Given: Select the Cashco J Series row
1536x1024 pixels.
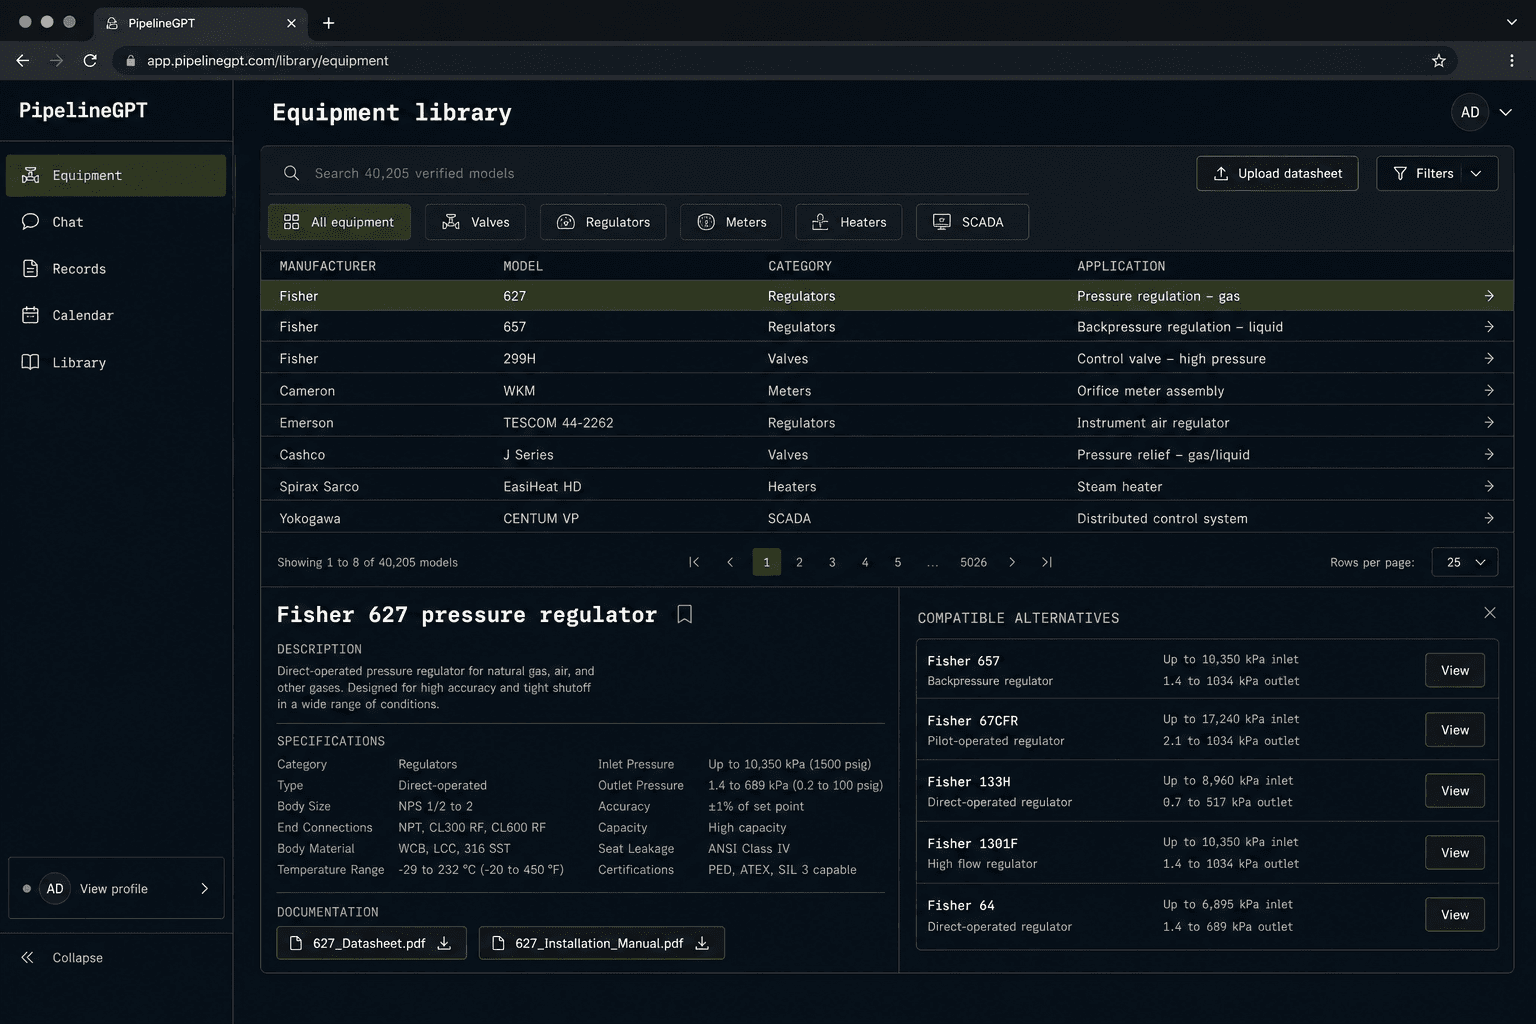Looking at the screenshot, I should pyautogui.click(x=887, y=455).
